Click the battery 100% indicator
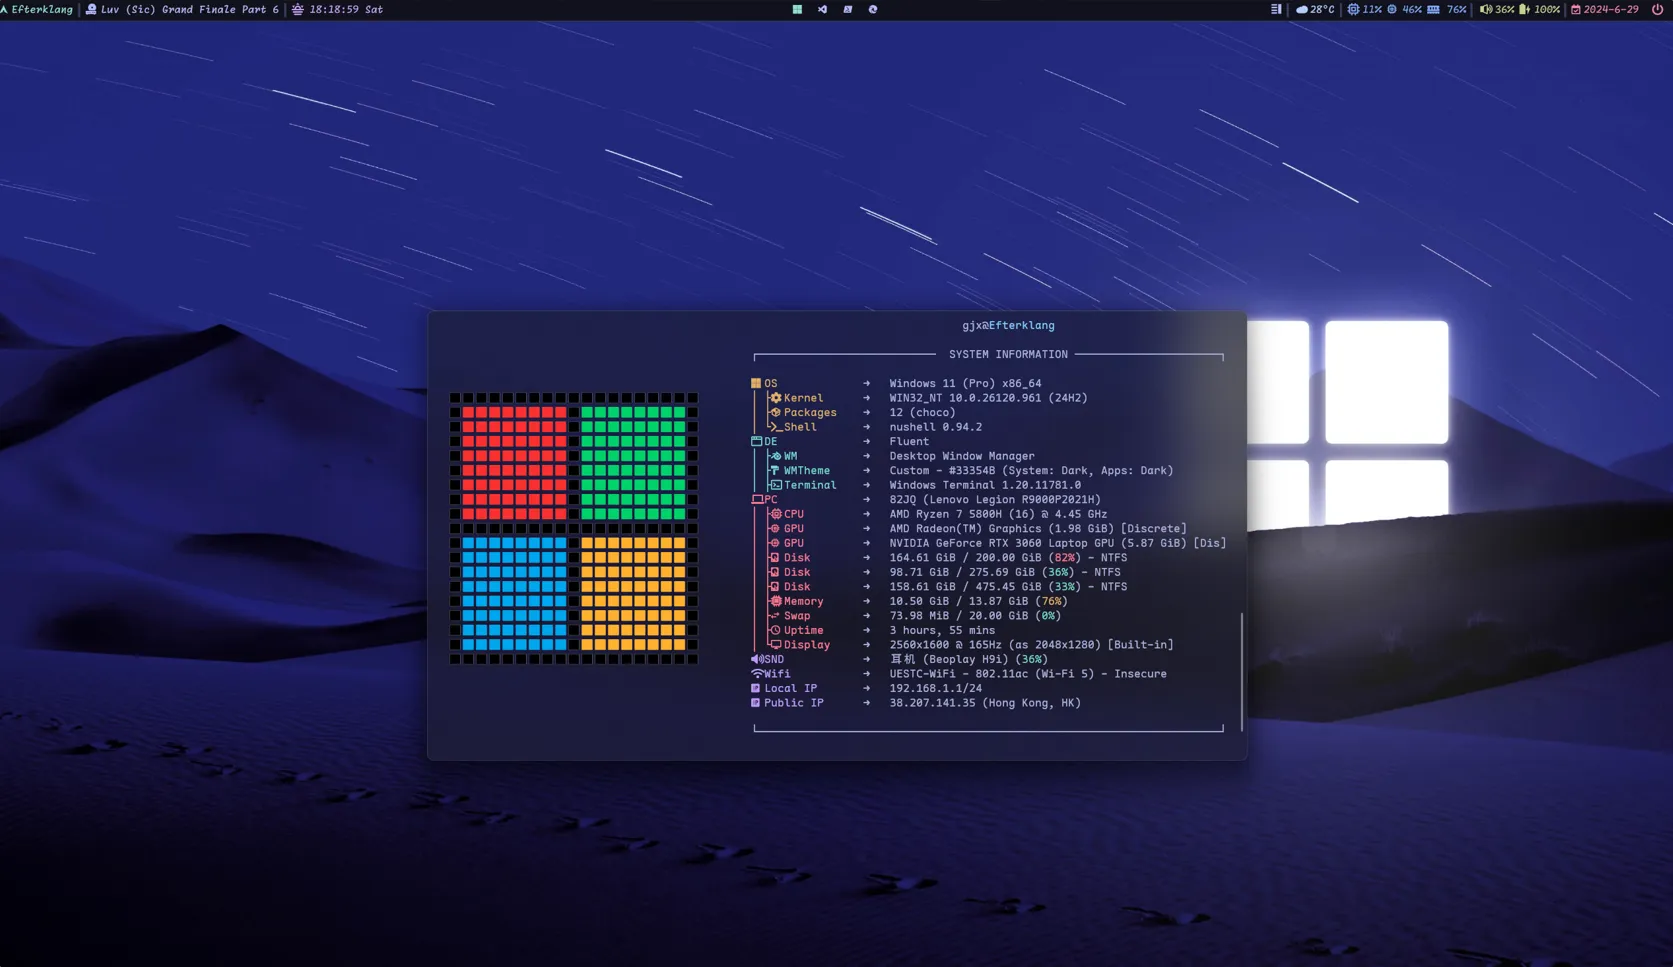The image size is (1673, 967). [1539, 9]
